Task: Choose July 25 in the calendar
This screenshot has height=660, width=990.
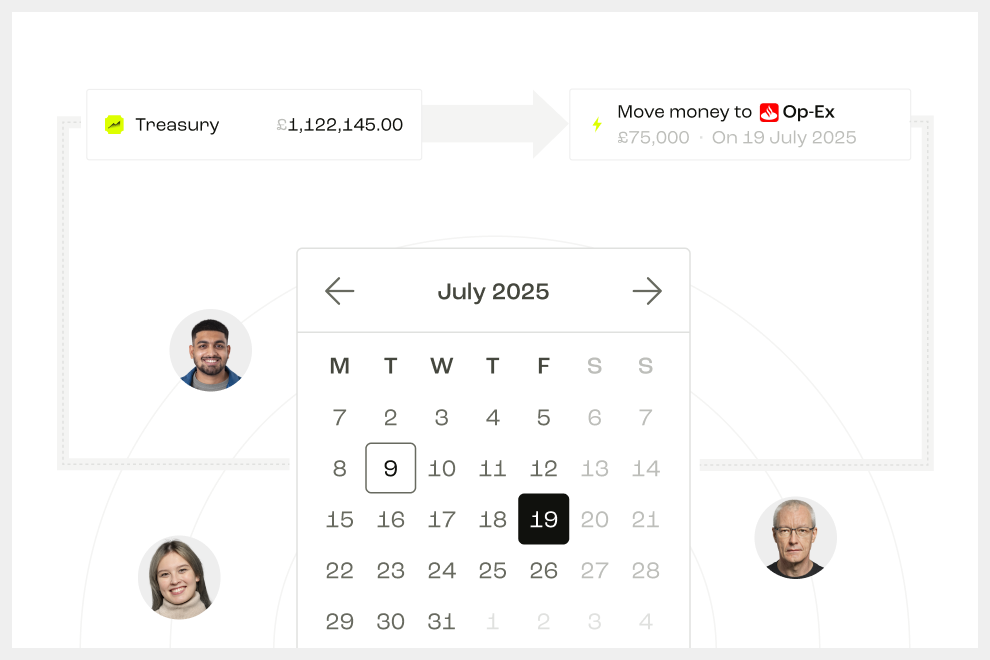Action: [492, 570]
